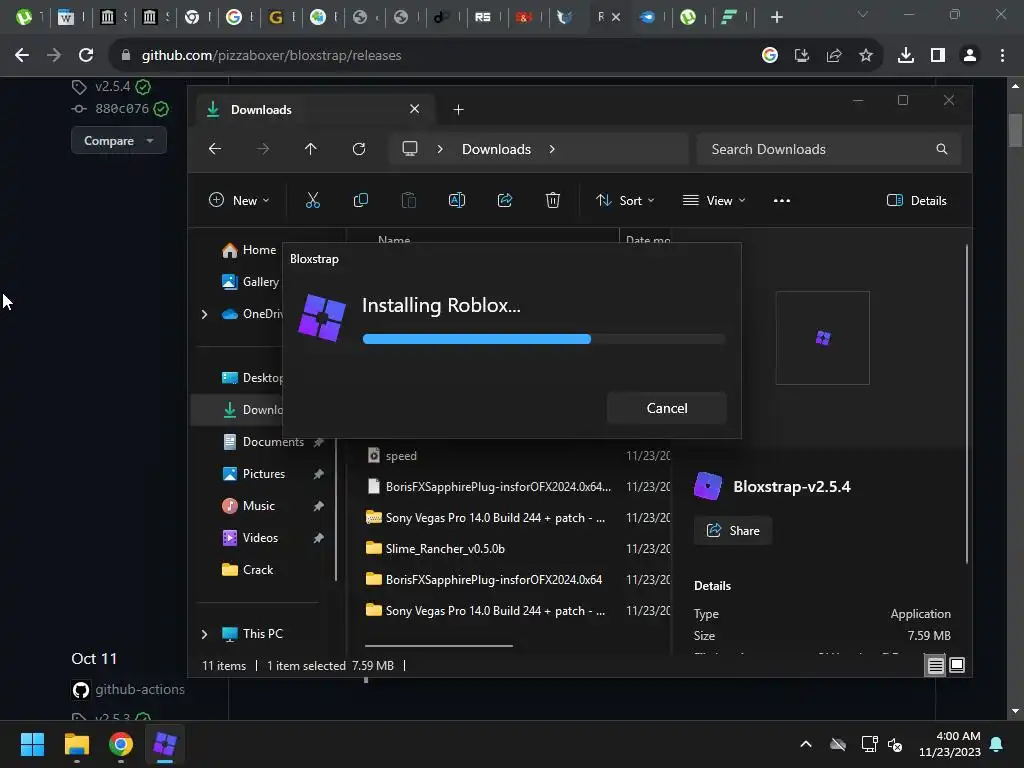This screenshot has height=768, width=1024.
Task: Go back in Chrome
Action: point(22,56)
